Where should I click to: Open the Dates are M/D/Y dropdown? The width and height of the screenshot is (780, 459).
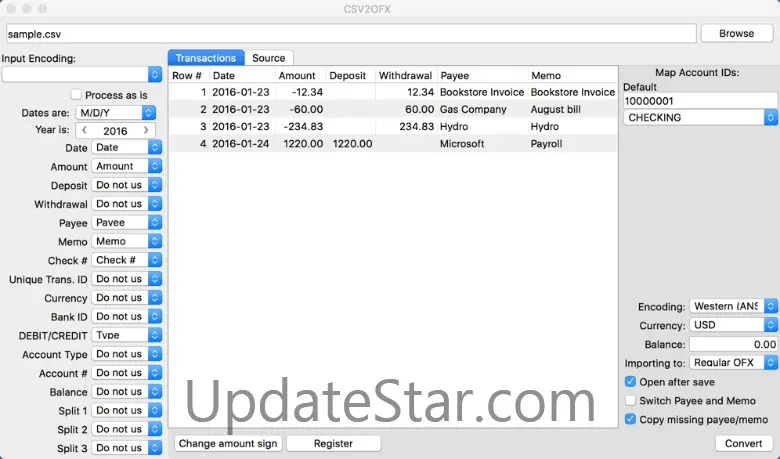(115, 113)
